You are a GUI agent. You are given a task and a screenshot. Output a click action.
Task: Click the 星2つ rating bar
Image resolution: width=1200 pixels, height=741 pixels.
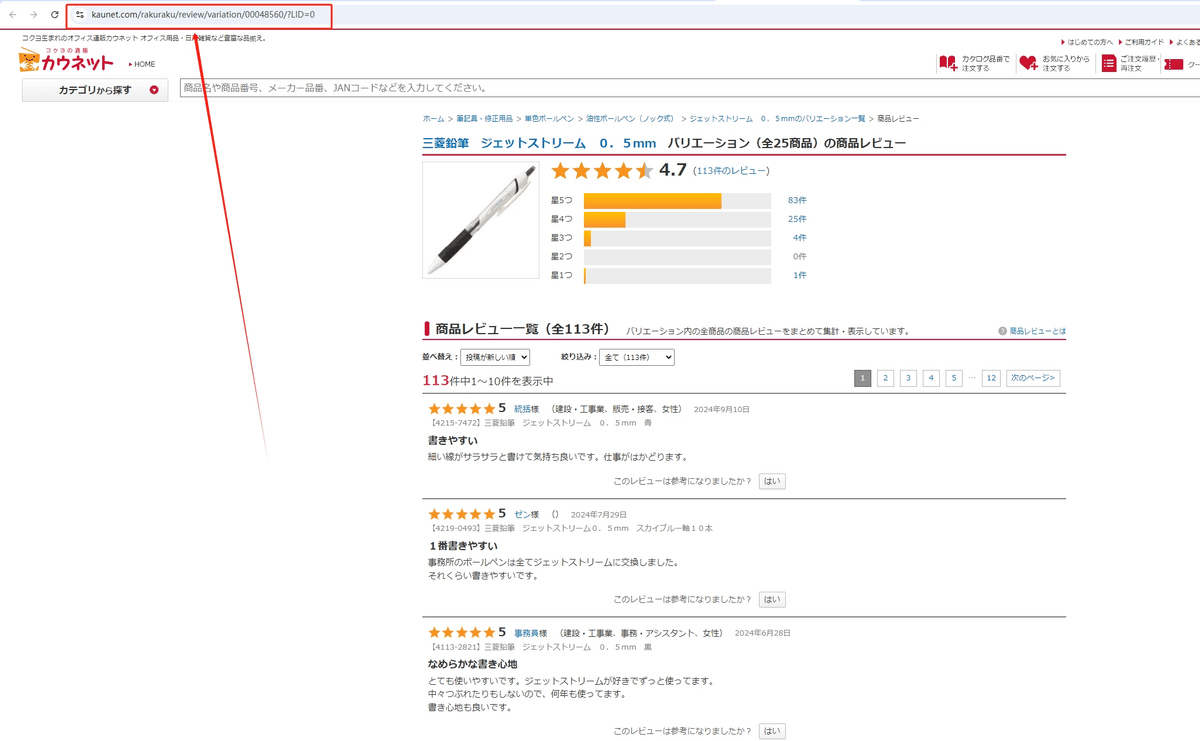[x=677, y=257]
